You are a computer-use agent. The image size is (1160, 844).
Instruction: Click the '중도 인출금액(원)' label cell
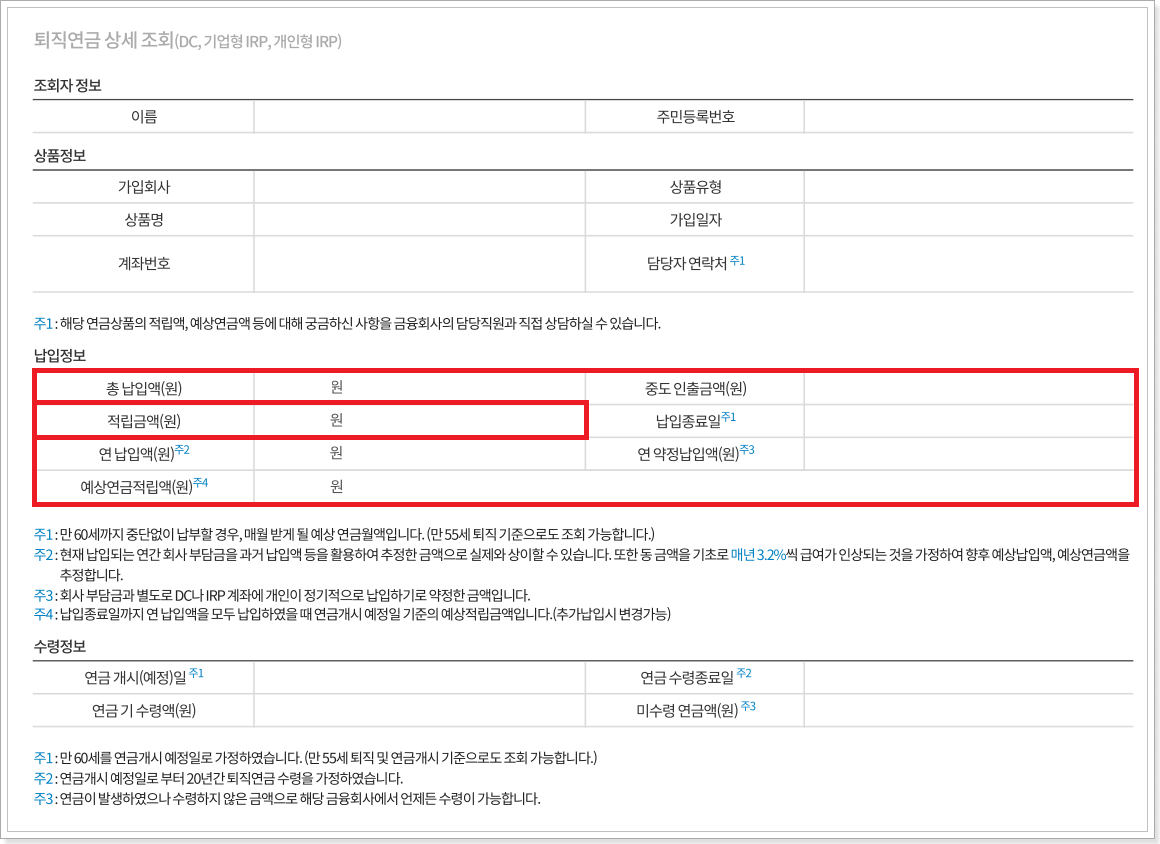(x=695, y=388)
